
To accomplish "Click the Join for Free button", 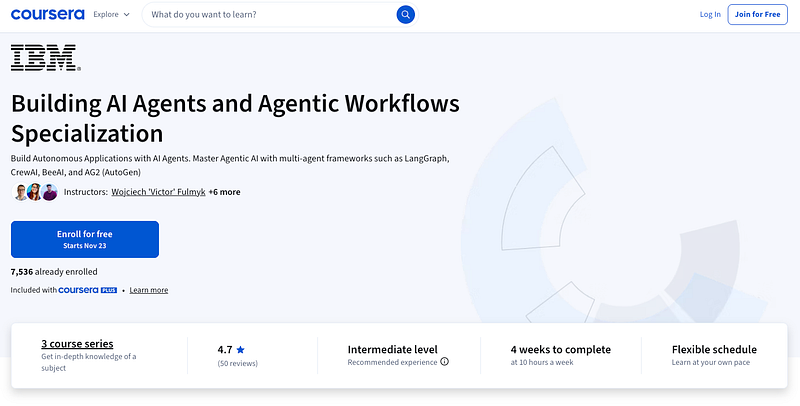I will point(757,14).
